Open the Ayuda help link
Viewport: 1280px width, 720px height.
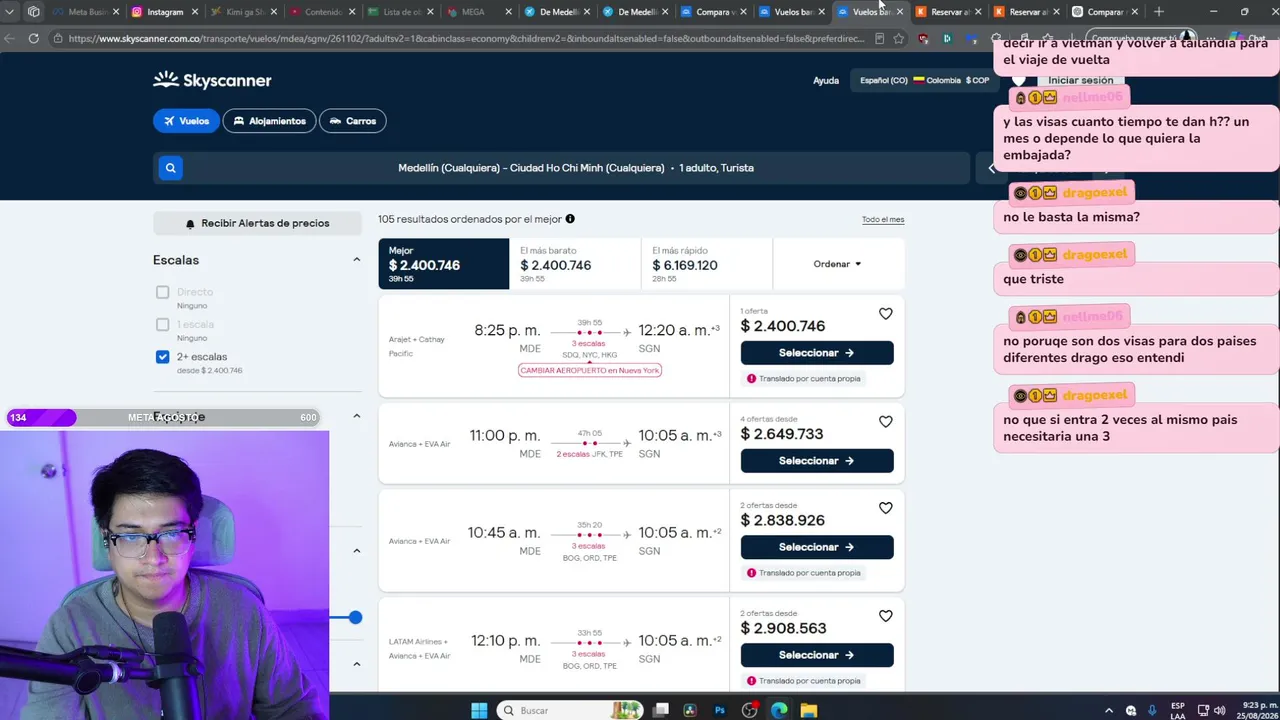tap(826, 81)
